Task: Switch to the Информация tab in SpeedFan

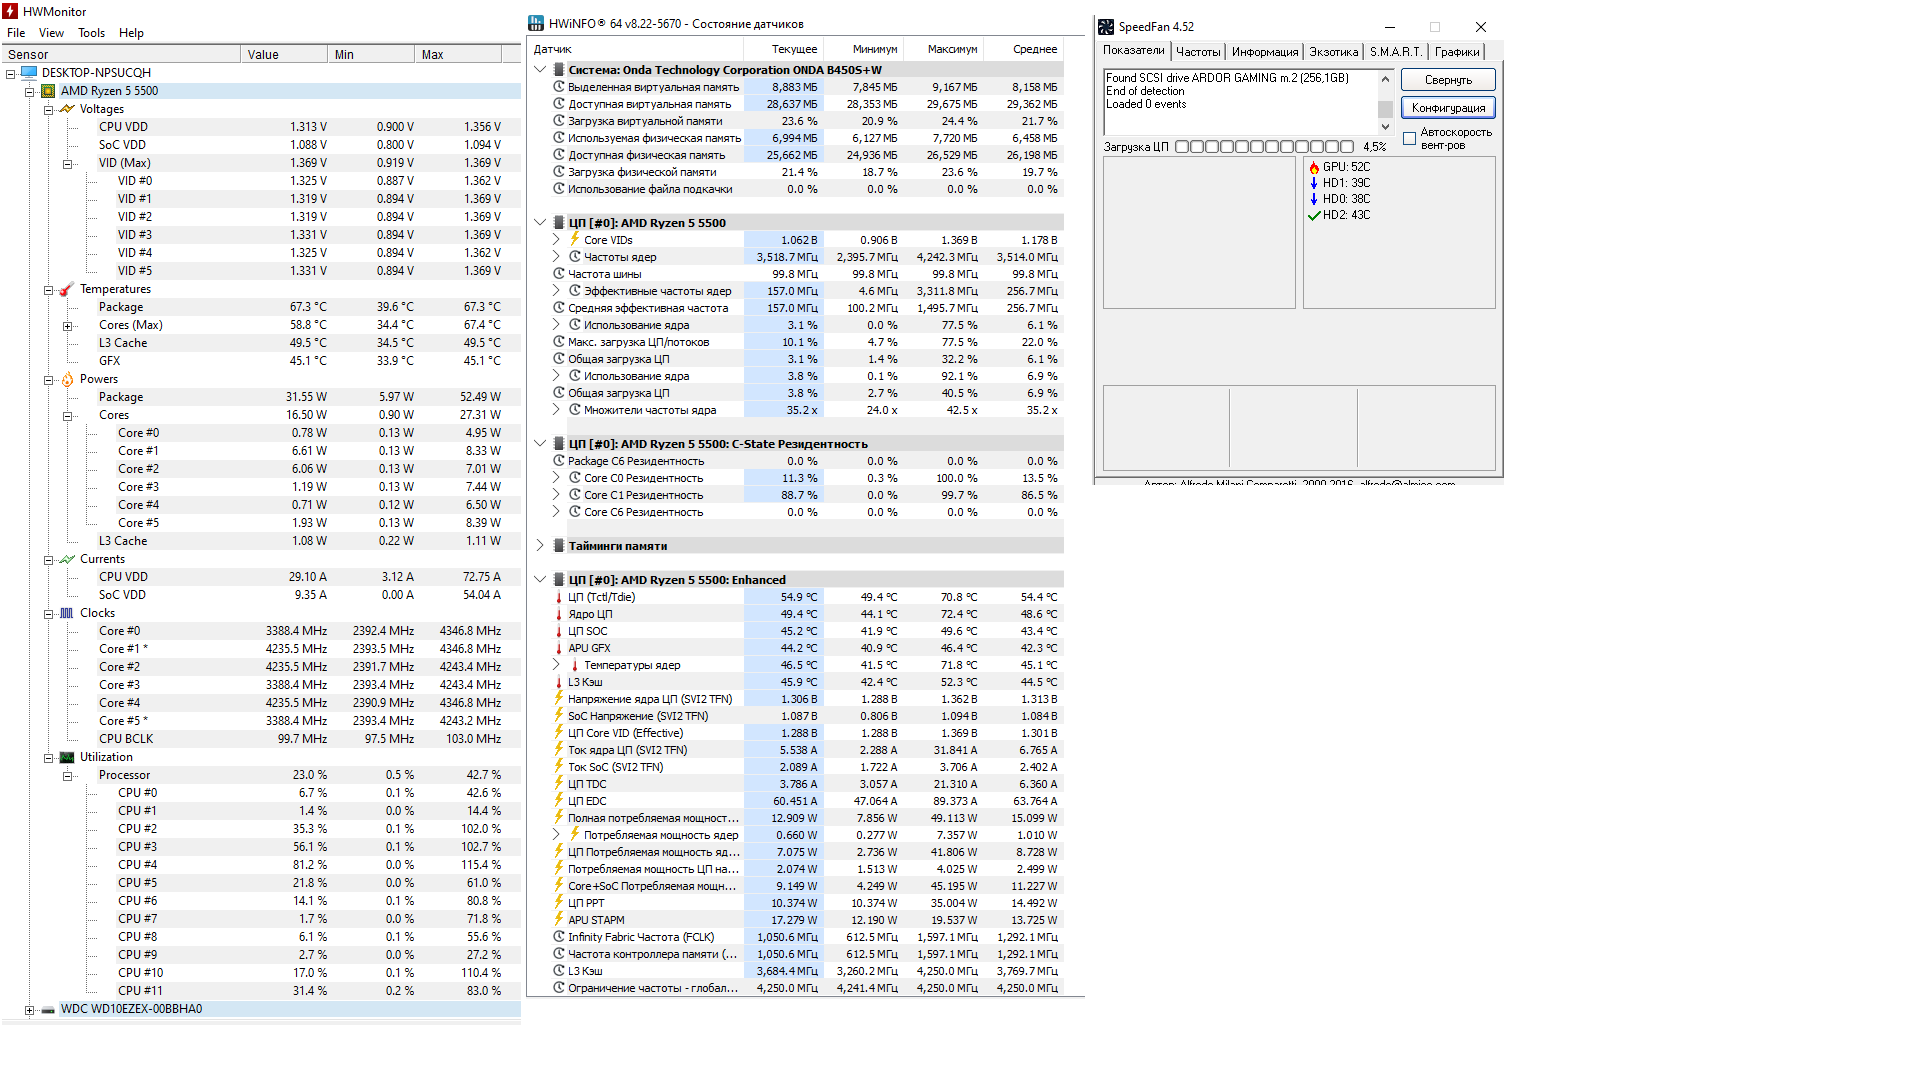Action: coord(1265,52)
